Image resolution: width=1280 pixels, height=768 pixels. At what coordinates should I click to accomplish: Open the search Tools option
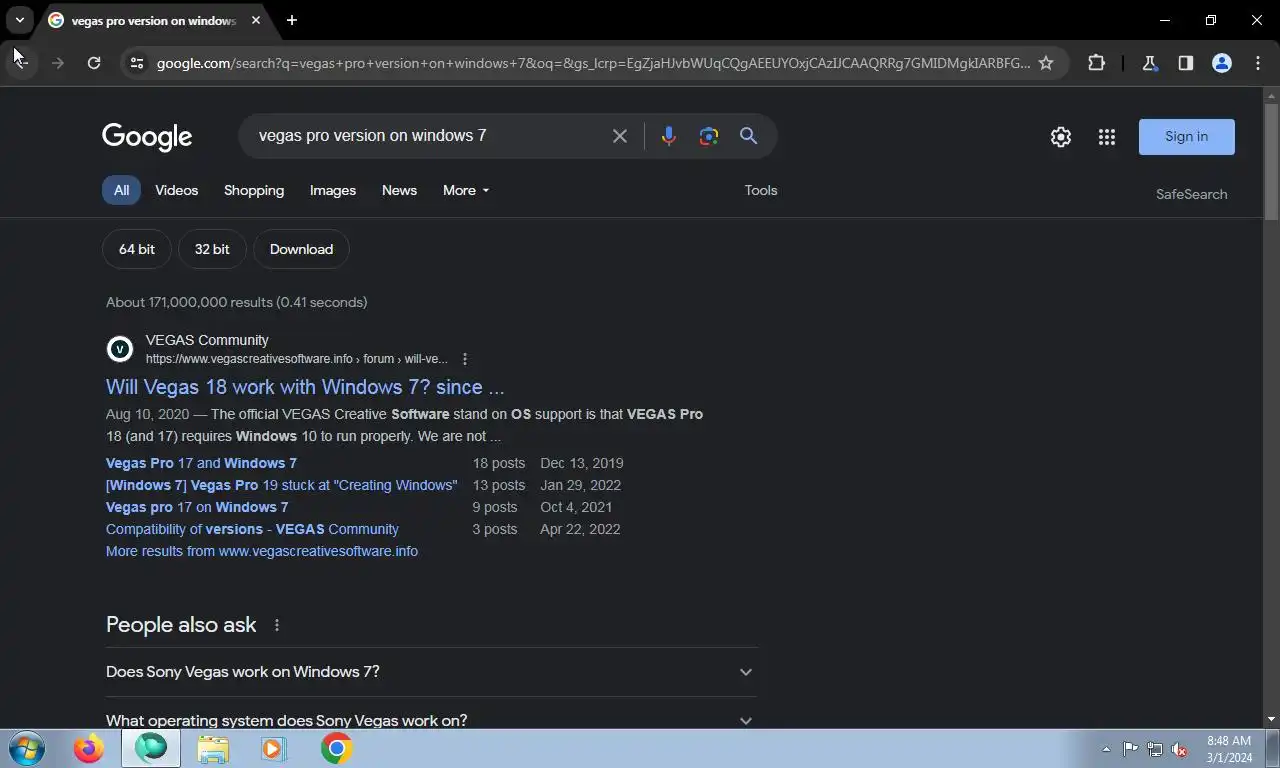[x=761, y=190]
